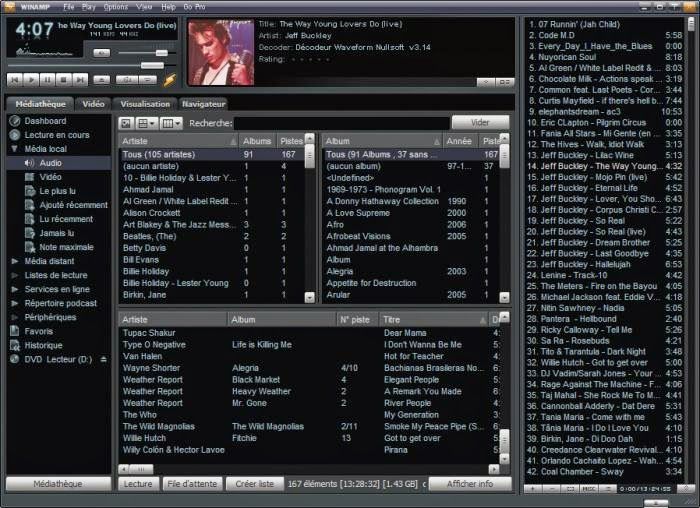Open Dashboard in the library tree
700x508 pixels.
click(45, 121)
